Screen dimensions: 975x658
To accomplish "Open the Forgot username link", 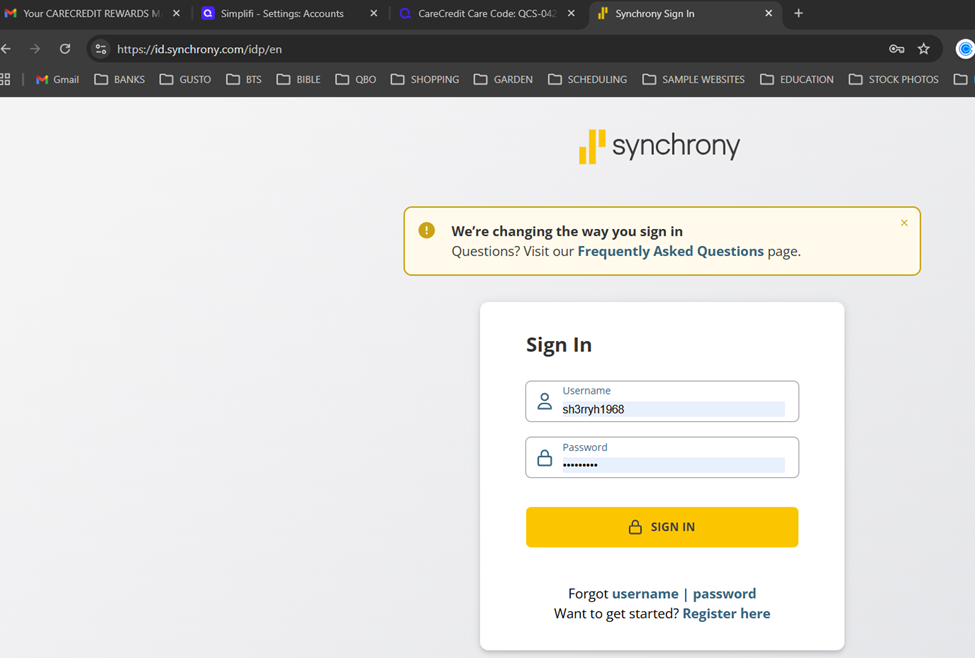I will tap(645, 594).
